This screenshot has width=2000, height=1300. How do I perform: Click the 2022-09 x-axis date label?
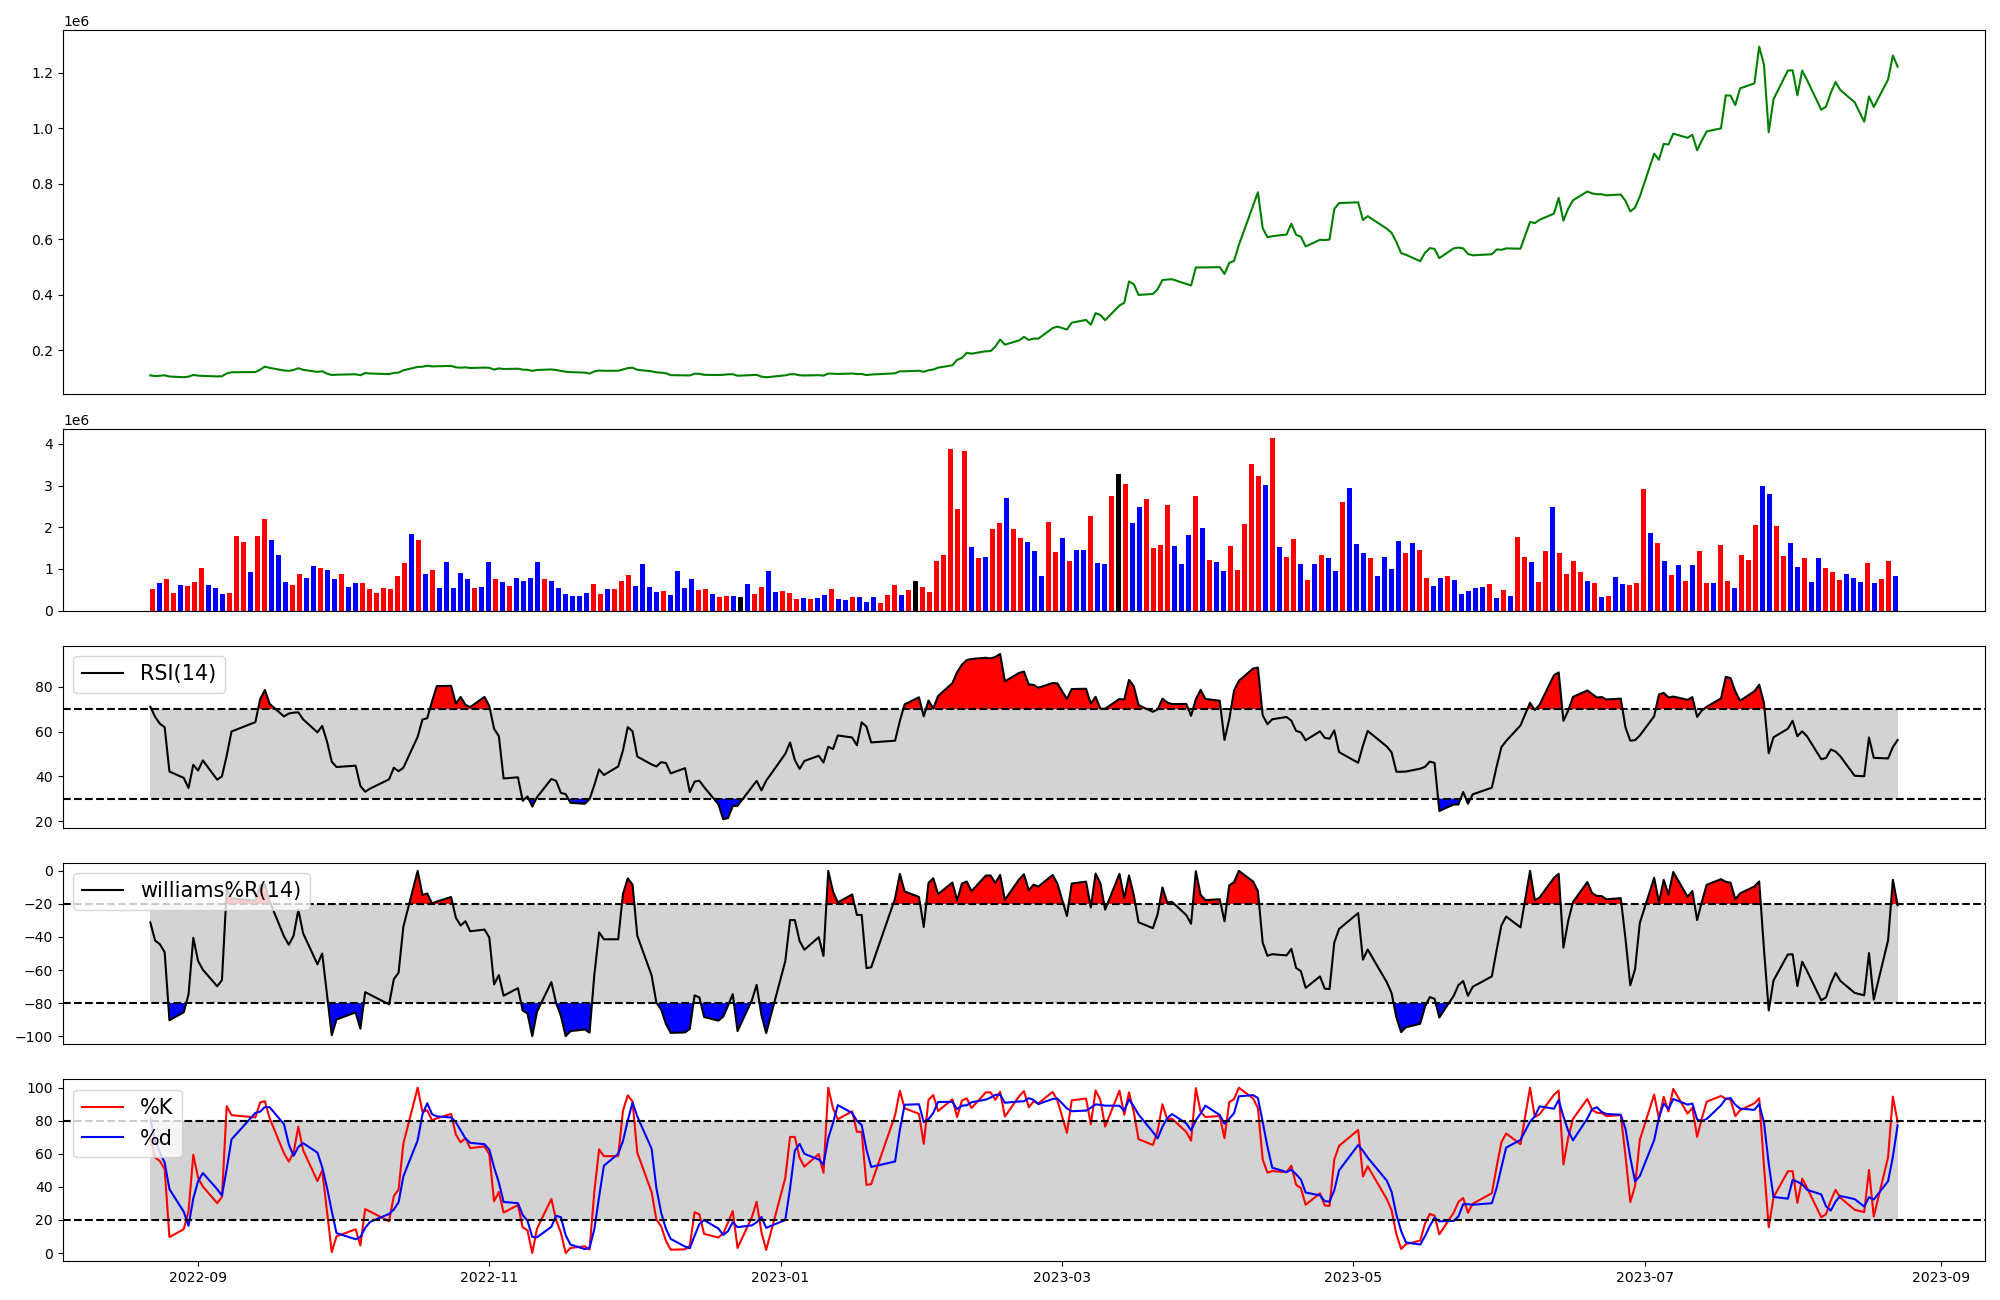pos(198,1277)
